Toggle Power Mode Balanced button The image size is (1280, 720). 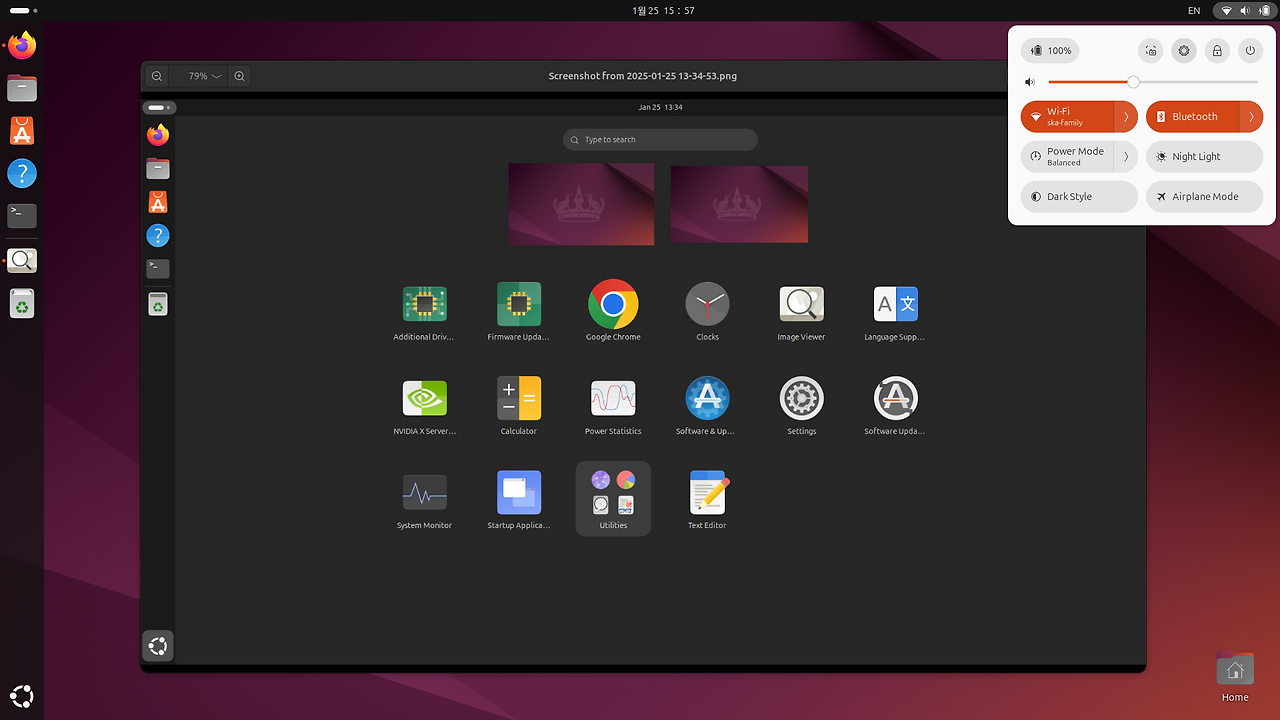click(x=1066, y=156)
